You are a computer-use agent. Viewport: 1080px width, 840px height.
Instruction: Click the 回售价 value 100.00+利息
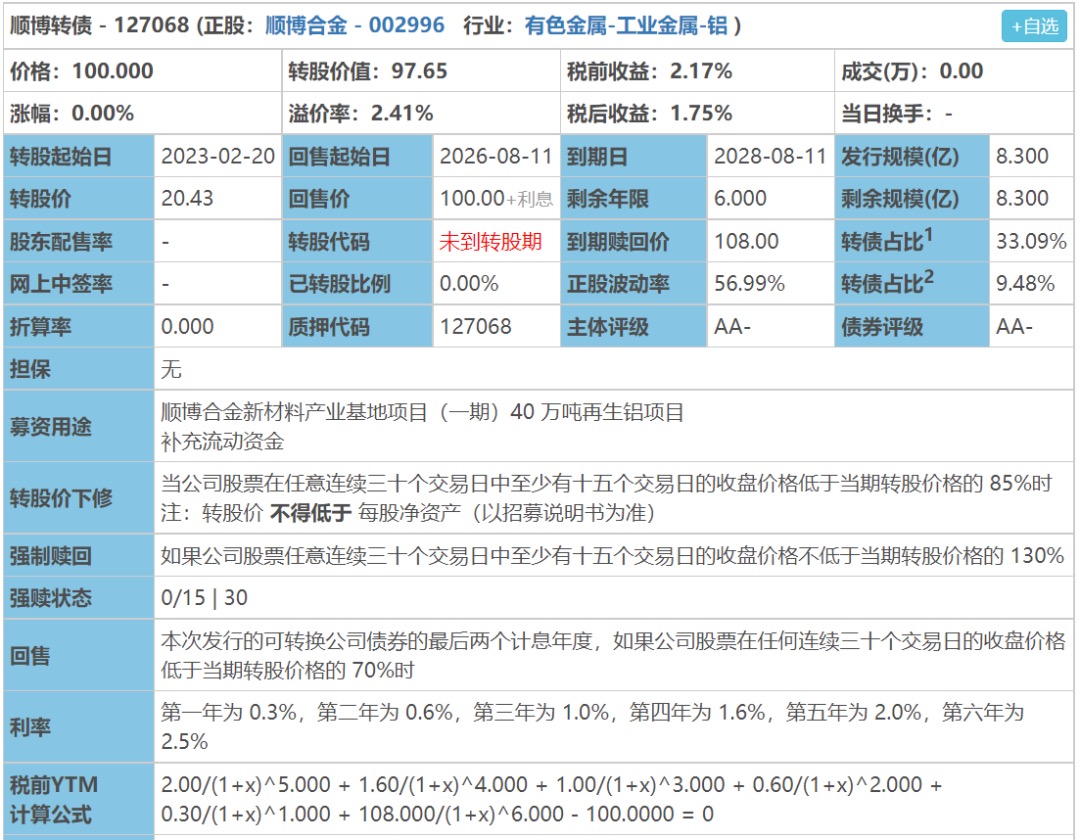(496, 199)
